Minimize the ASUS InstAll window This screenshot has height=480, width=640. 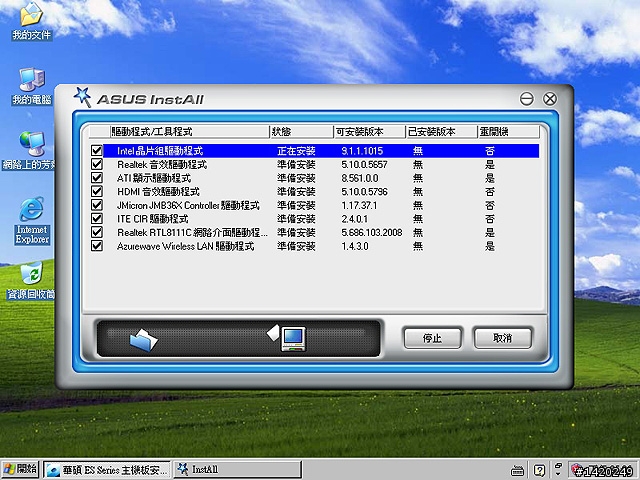tap(527, 99)
